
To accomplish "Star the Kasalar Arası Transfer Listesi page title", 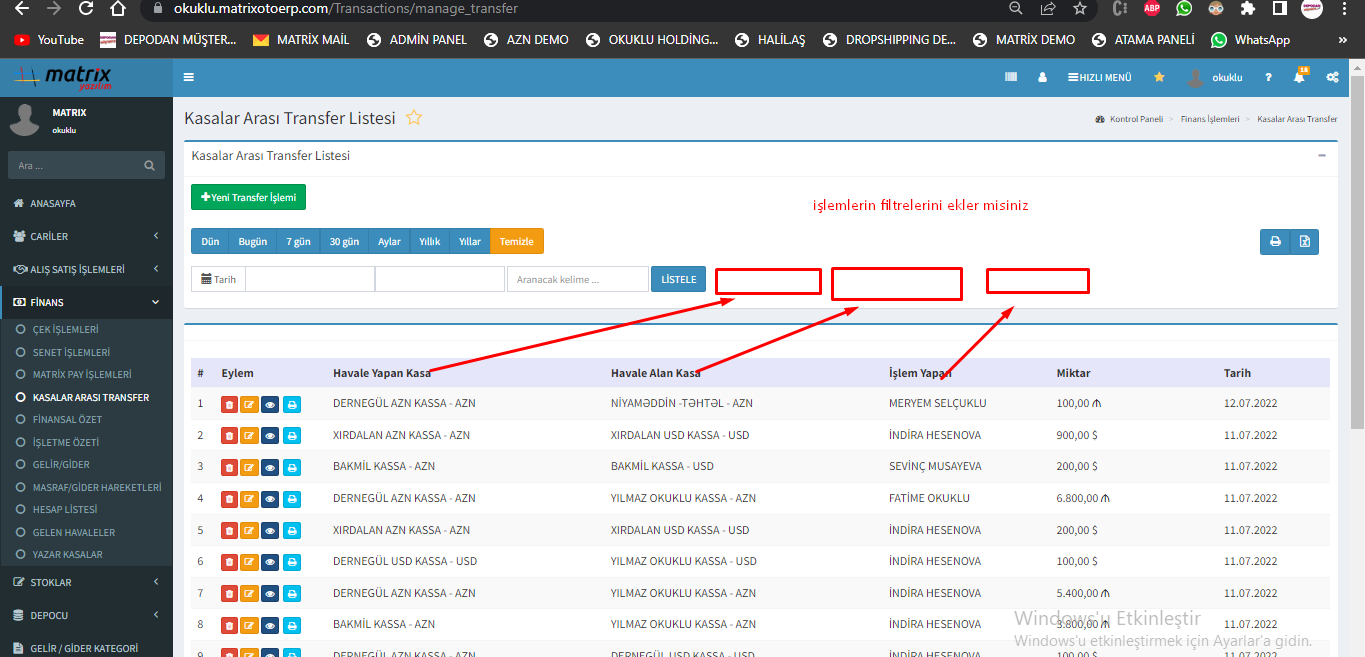I will [414, 118].
